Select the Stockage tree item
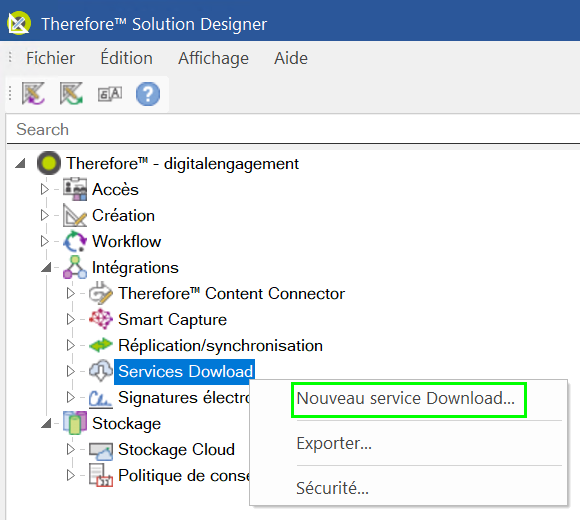This screenshot has height=520, width=580. point(126,423)
